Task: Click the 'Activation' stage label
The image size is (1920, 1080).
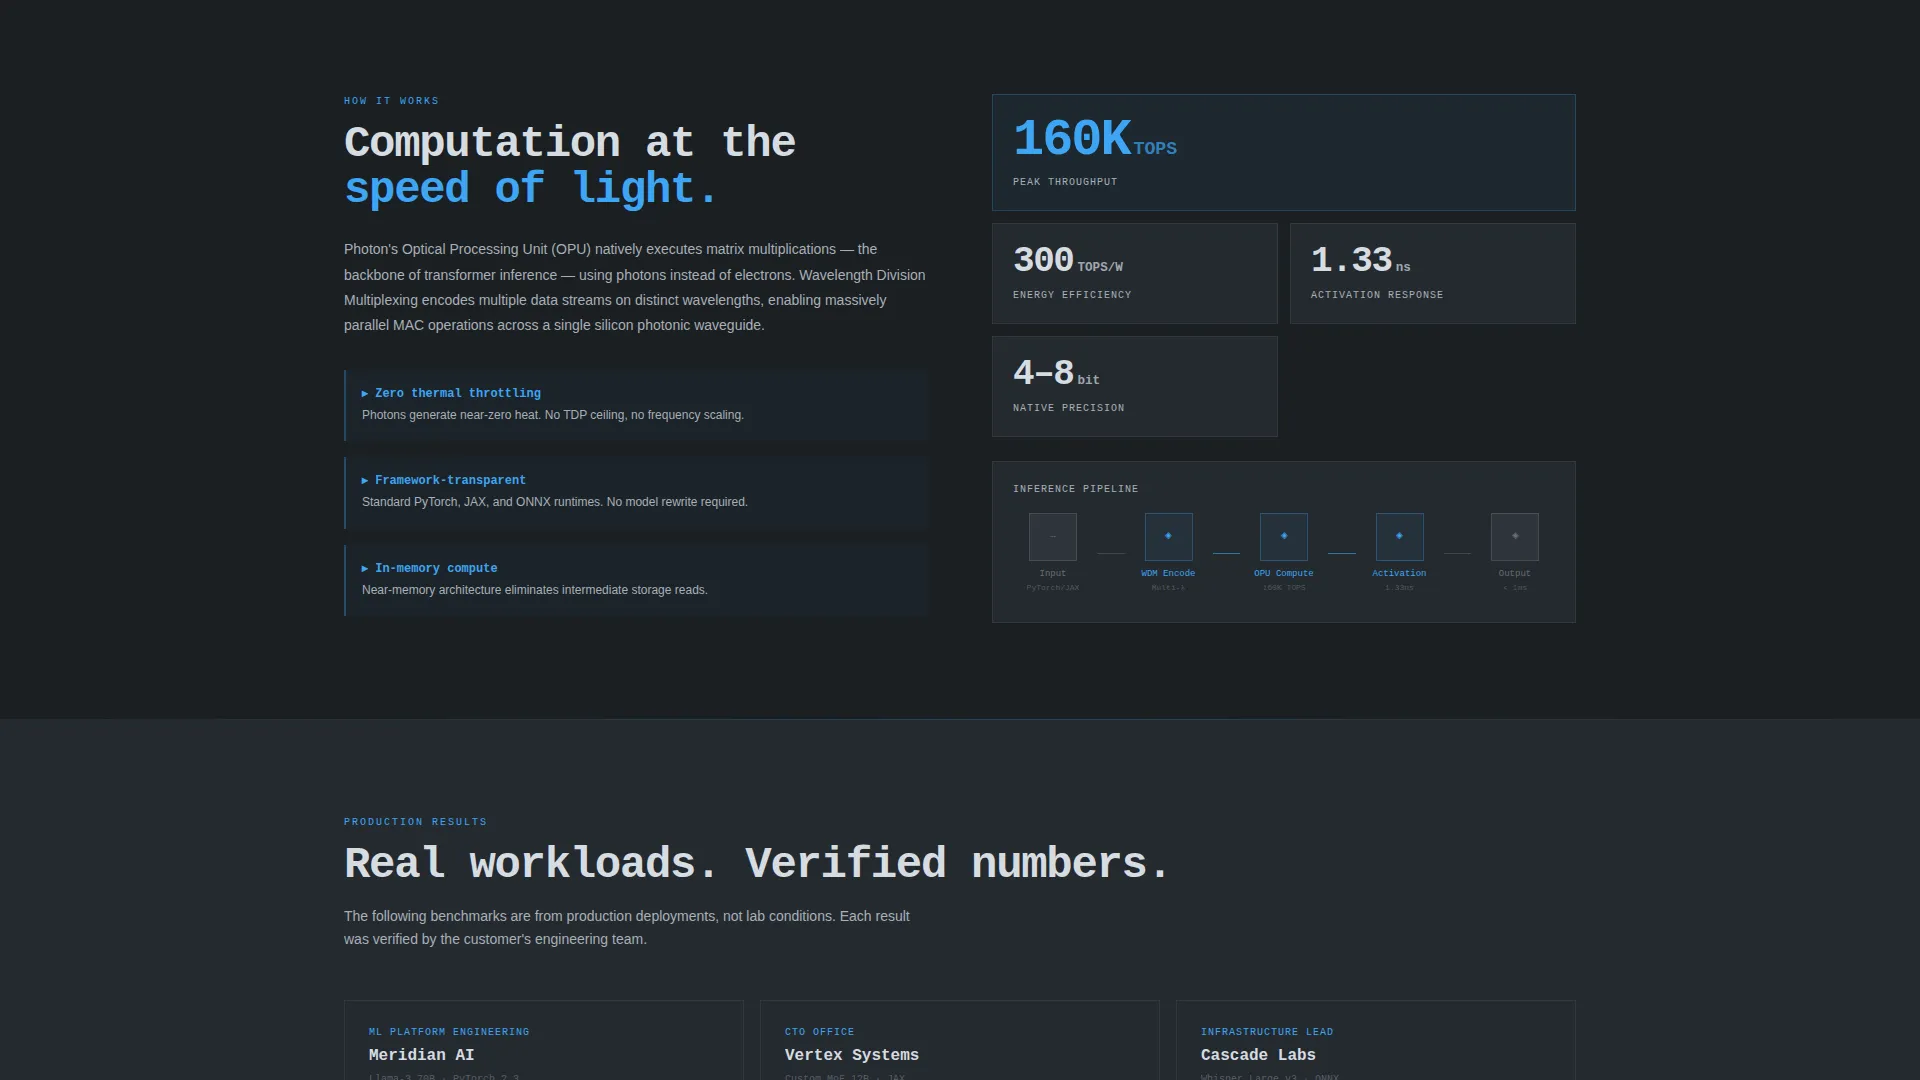Action: [x=1399, y=573]
